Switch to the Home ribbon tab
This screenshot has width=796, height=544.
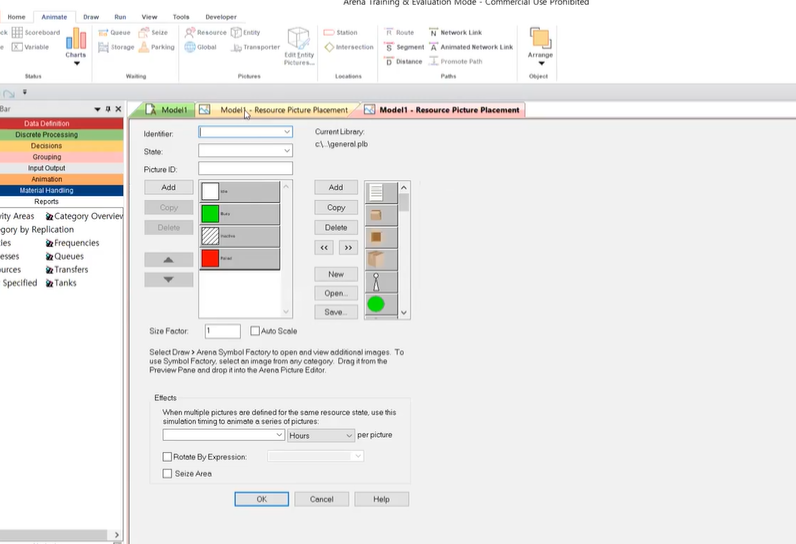click(x=16, y=17)
